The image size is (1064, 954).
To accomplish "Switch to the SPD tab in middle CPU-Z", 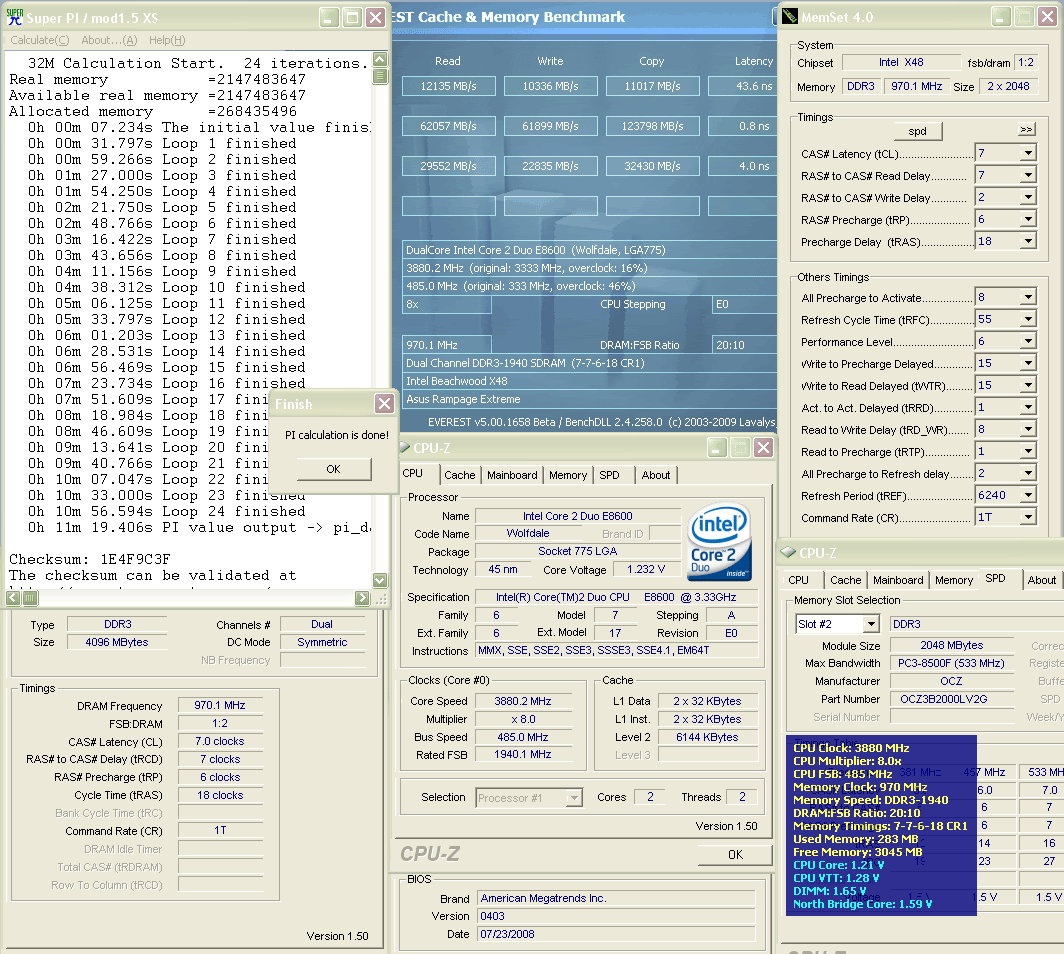I will click(609, 475).
